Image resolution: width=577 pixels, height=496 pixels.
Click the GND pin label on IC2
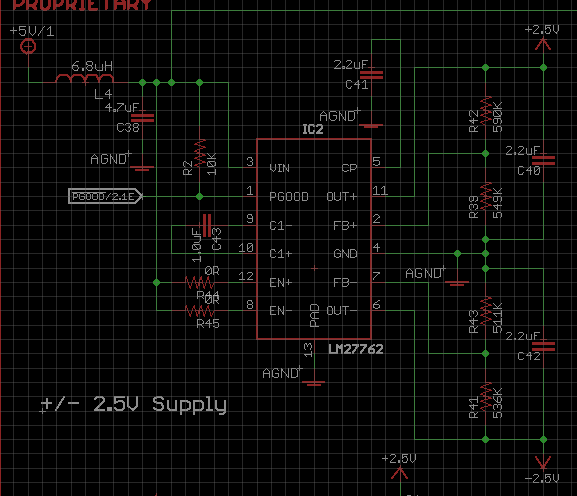point(346,254)
